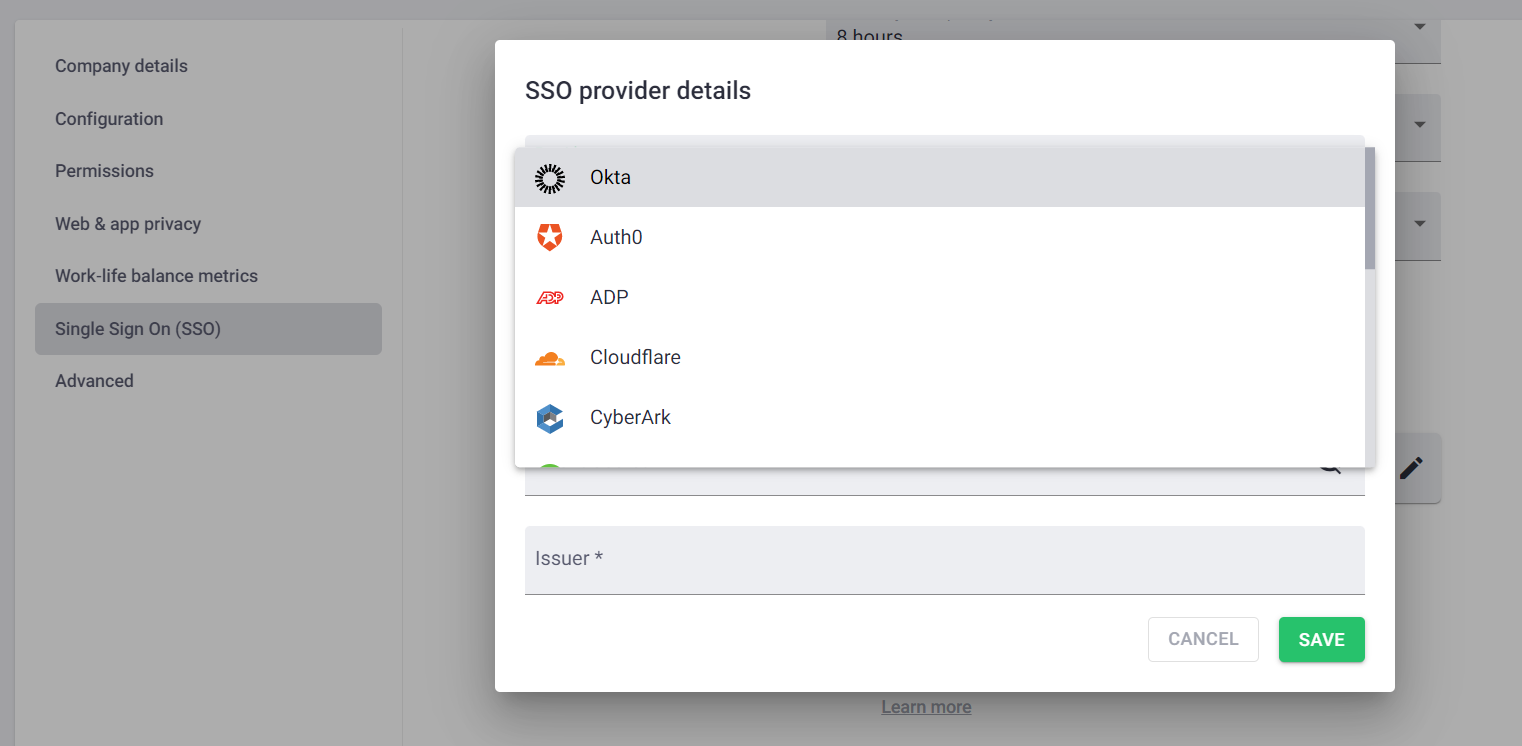Click the provider list scrollbar
Image resolution: width=1522 pixels, height=746 pixels.
coord(1370,208)
